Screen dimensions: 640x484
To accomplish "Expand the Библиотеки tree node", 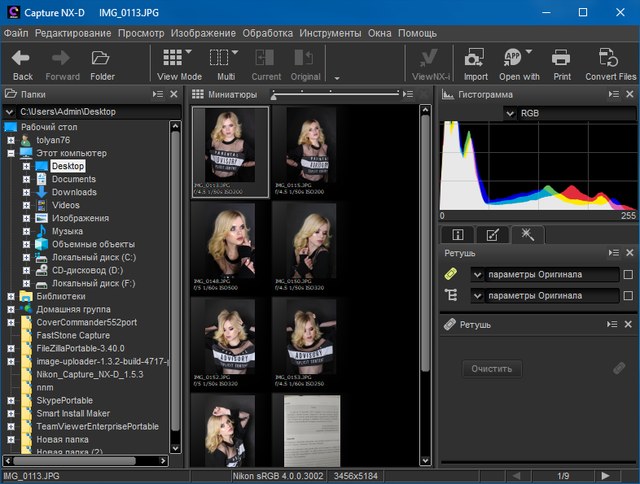I will click(11, 297).
